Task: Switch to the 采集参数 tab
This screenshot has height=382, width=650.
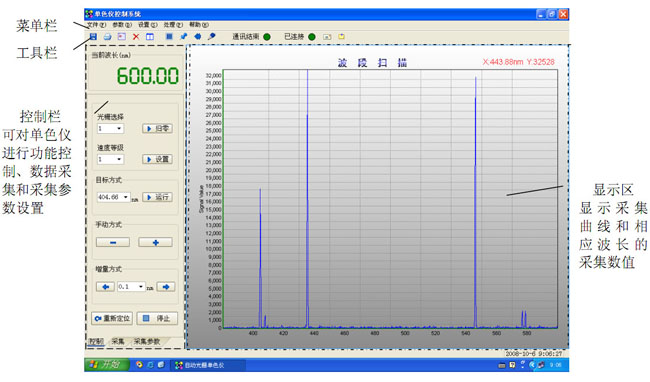Action: 147,341
